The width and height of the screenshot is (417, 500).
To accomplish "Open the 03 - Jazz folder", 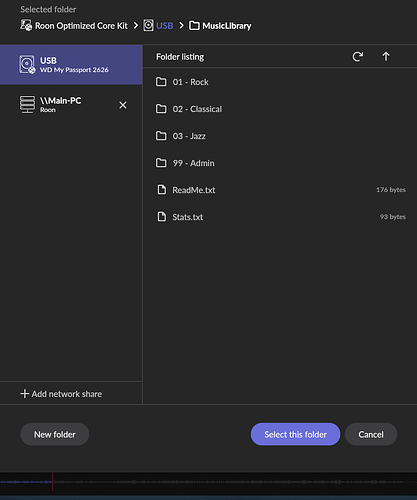I will [280, 136].
